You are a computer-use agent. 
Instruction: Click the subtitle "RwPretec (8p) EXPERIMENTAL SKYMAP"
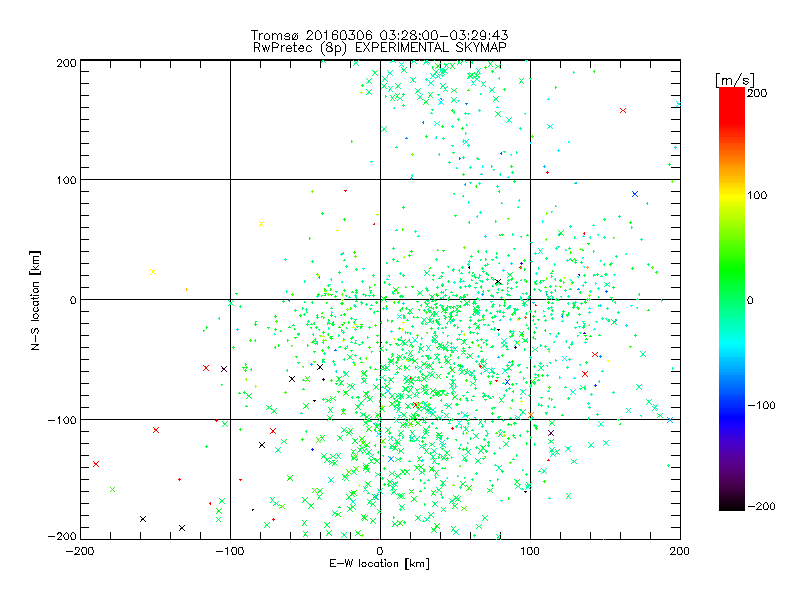(380, 47)
